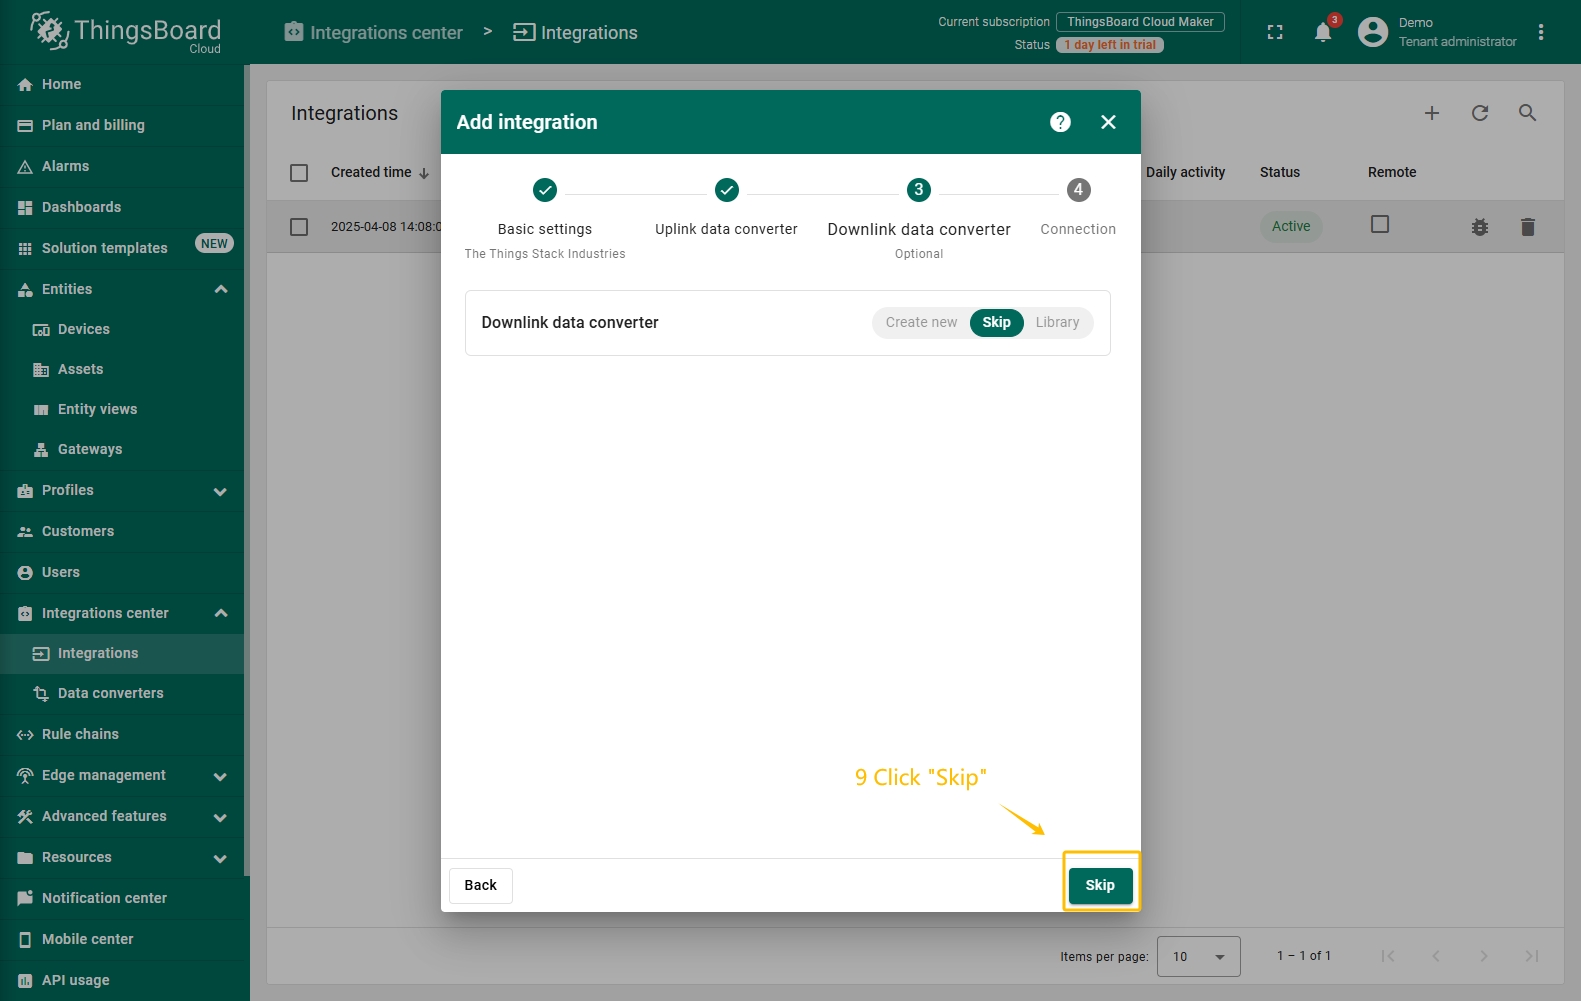Click the notification bell icon
This screenshot has width=1581, height=1001.
(x=1322, y=32)
